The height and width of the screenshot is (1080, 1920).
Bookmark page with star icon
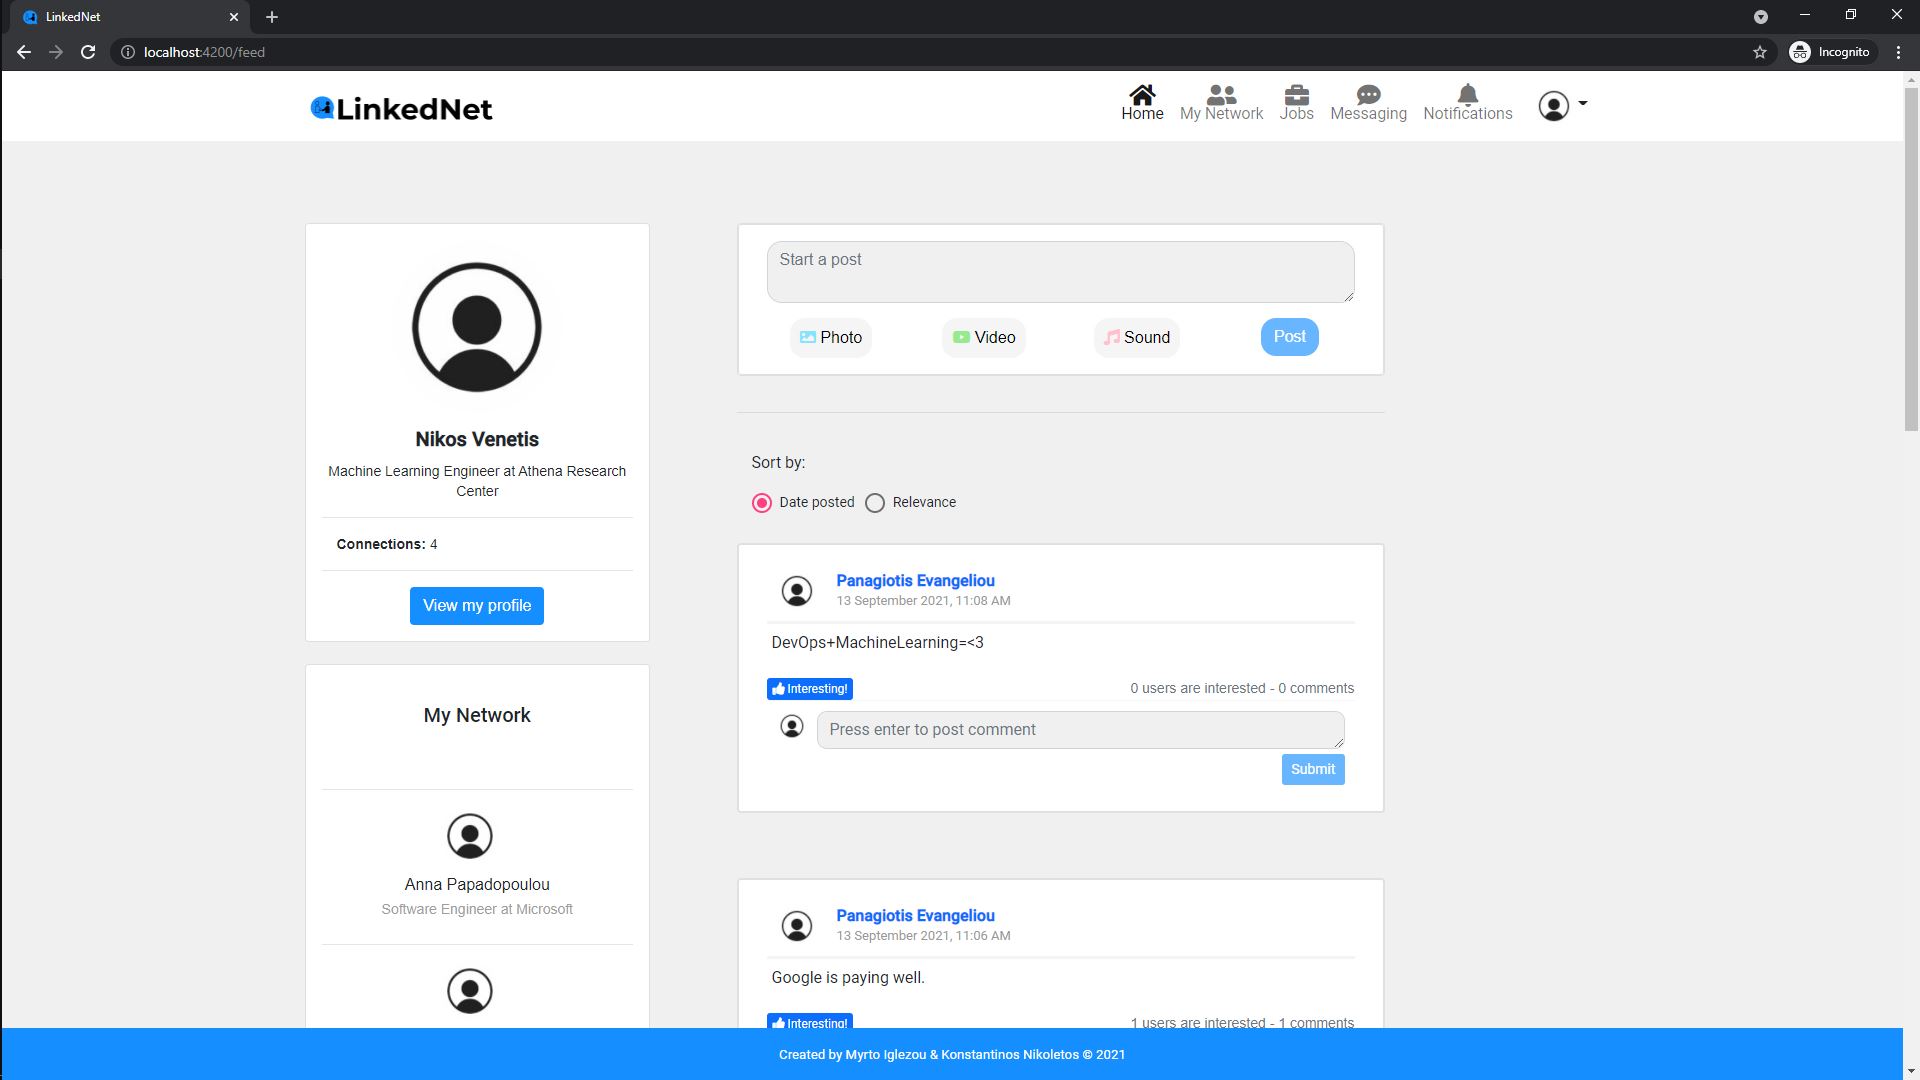[1759, 52]
